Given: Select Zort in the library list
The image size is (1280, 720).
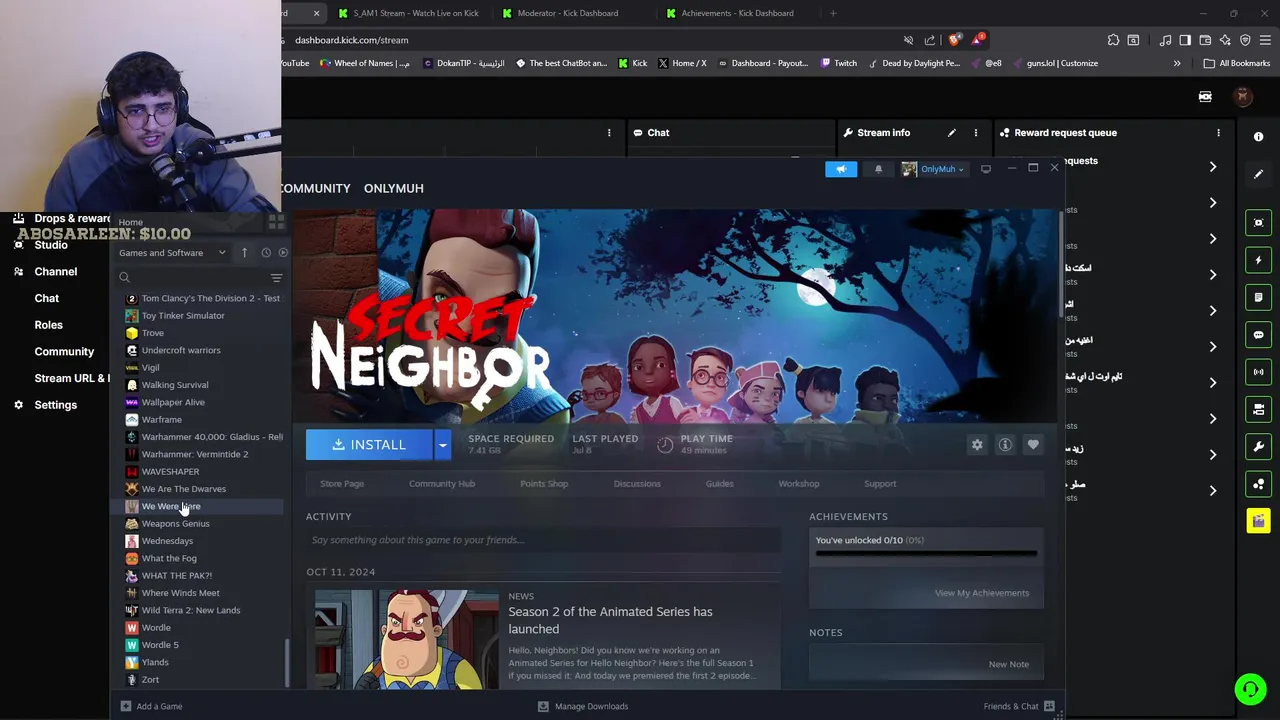Looking at the screenshot, I should click(x=150, y=680).
